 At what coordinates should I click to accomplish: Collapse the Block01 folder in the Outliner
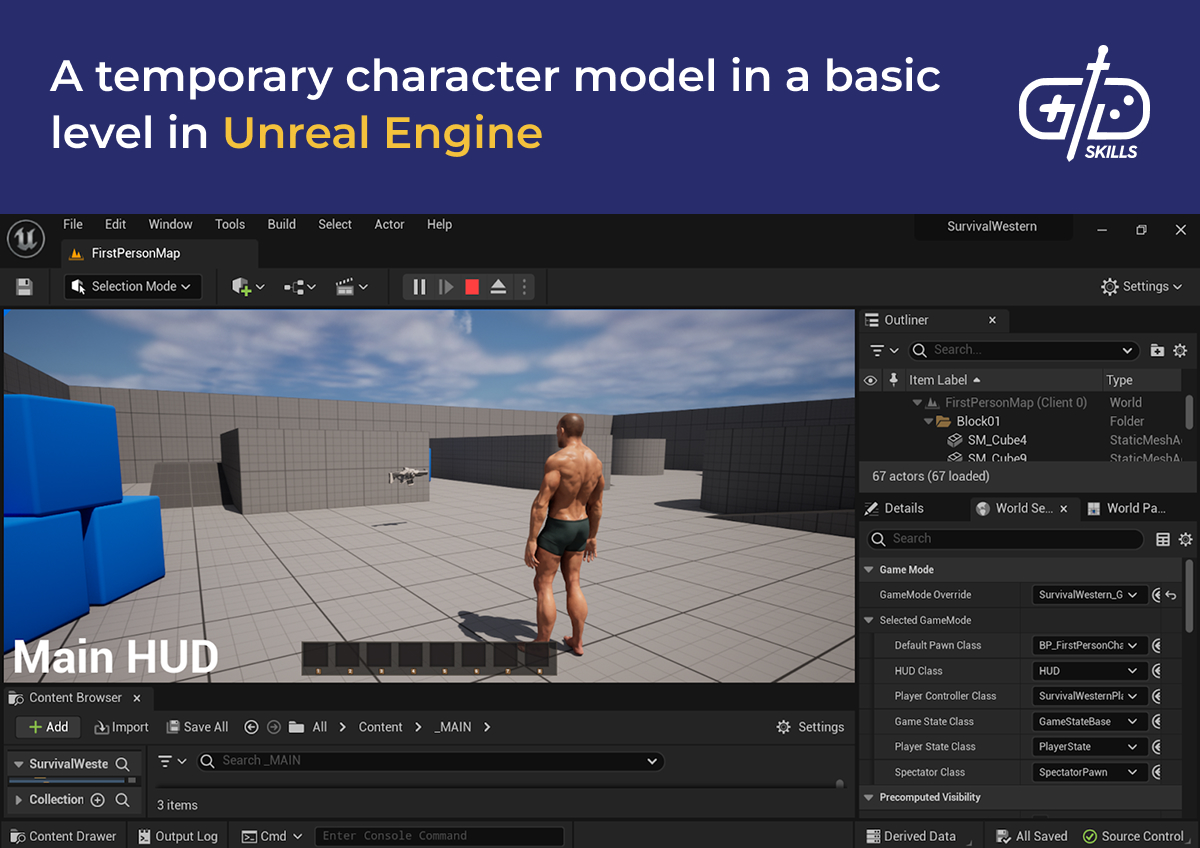point(928,421)
